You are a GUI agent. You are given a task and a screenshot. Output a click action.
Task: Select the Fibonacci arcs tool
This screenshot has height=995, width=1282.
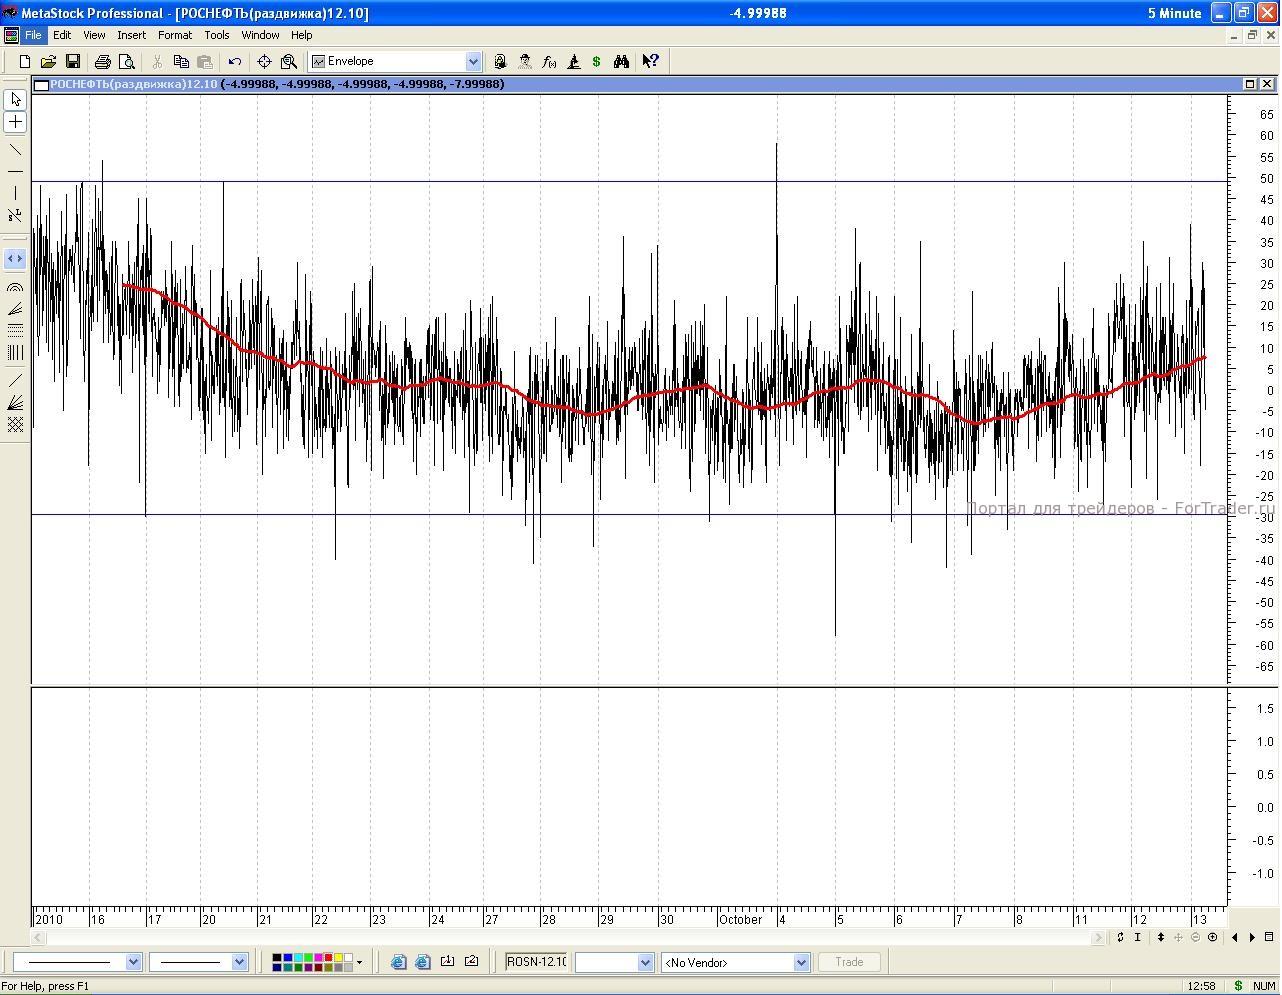coord(15,287)
